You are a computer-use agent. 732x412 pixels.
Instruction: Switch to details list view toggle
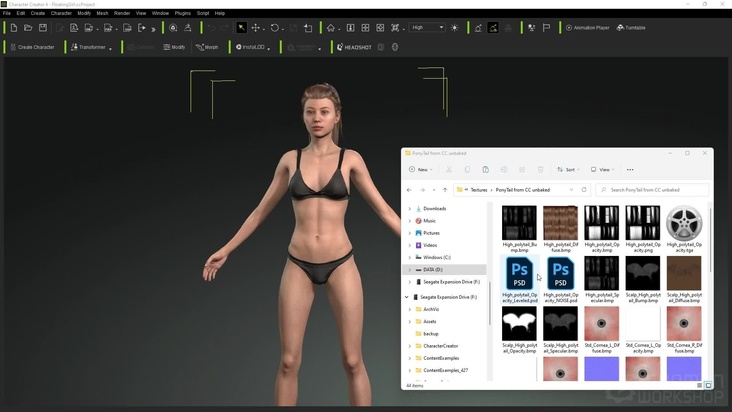(x=700, y=385)
